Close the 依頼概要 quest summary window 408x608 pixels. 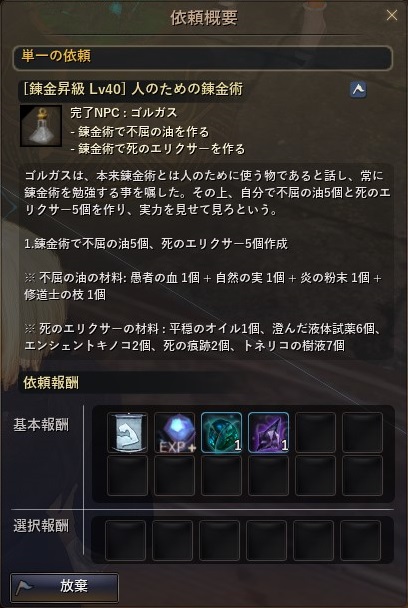(x=392, y=15)
